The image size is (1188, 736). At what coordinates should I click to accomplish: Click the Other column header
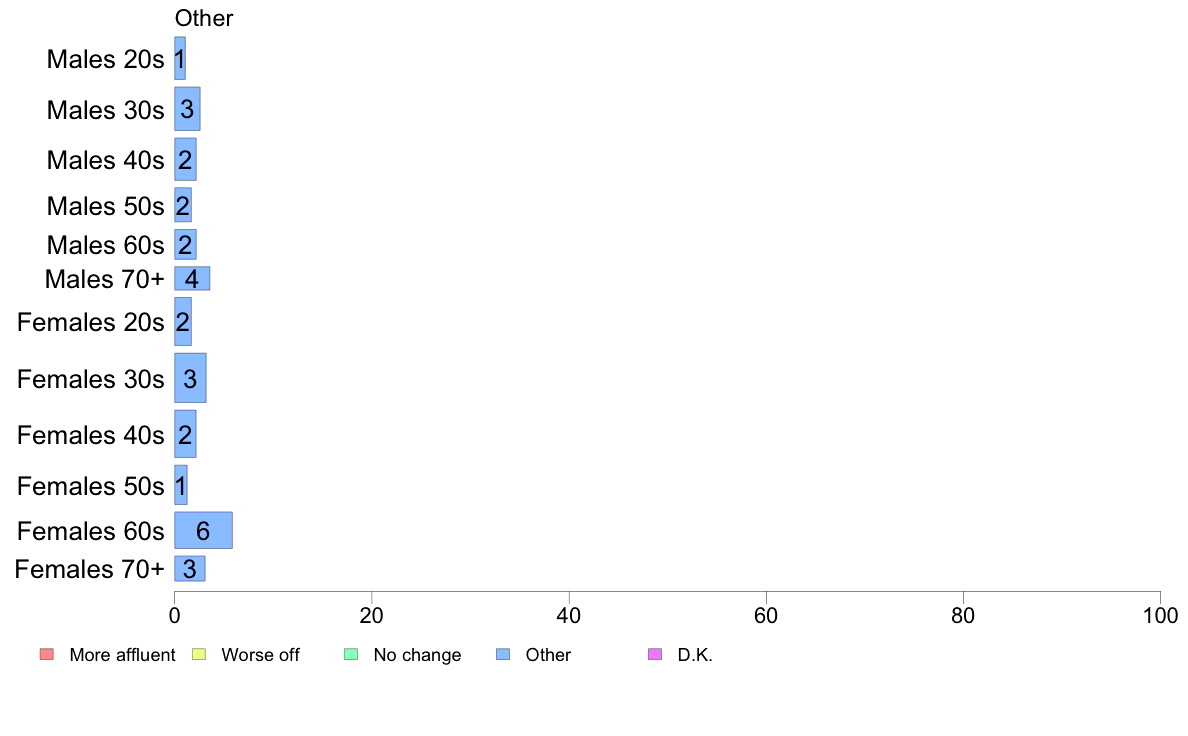[204, 18]
